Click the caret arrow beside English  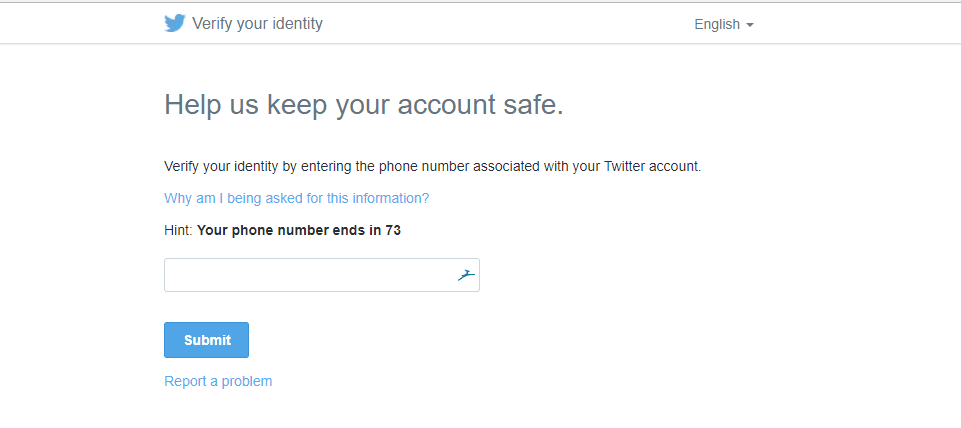(750, 25)
